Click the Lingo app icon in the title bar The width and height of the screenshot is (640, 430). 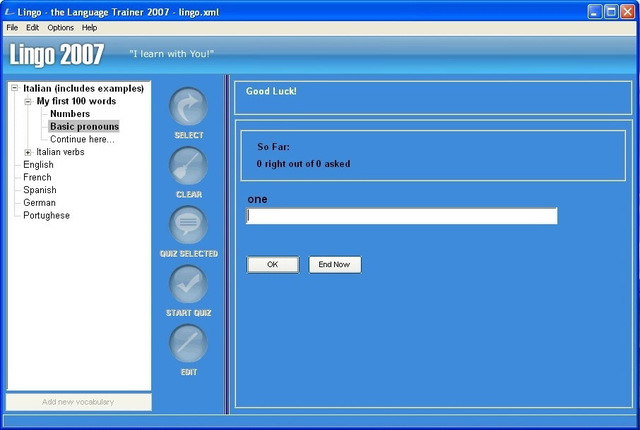[x=9, y=12]
